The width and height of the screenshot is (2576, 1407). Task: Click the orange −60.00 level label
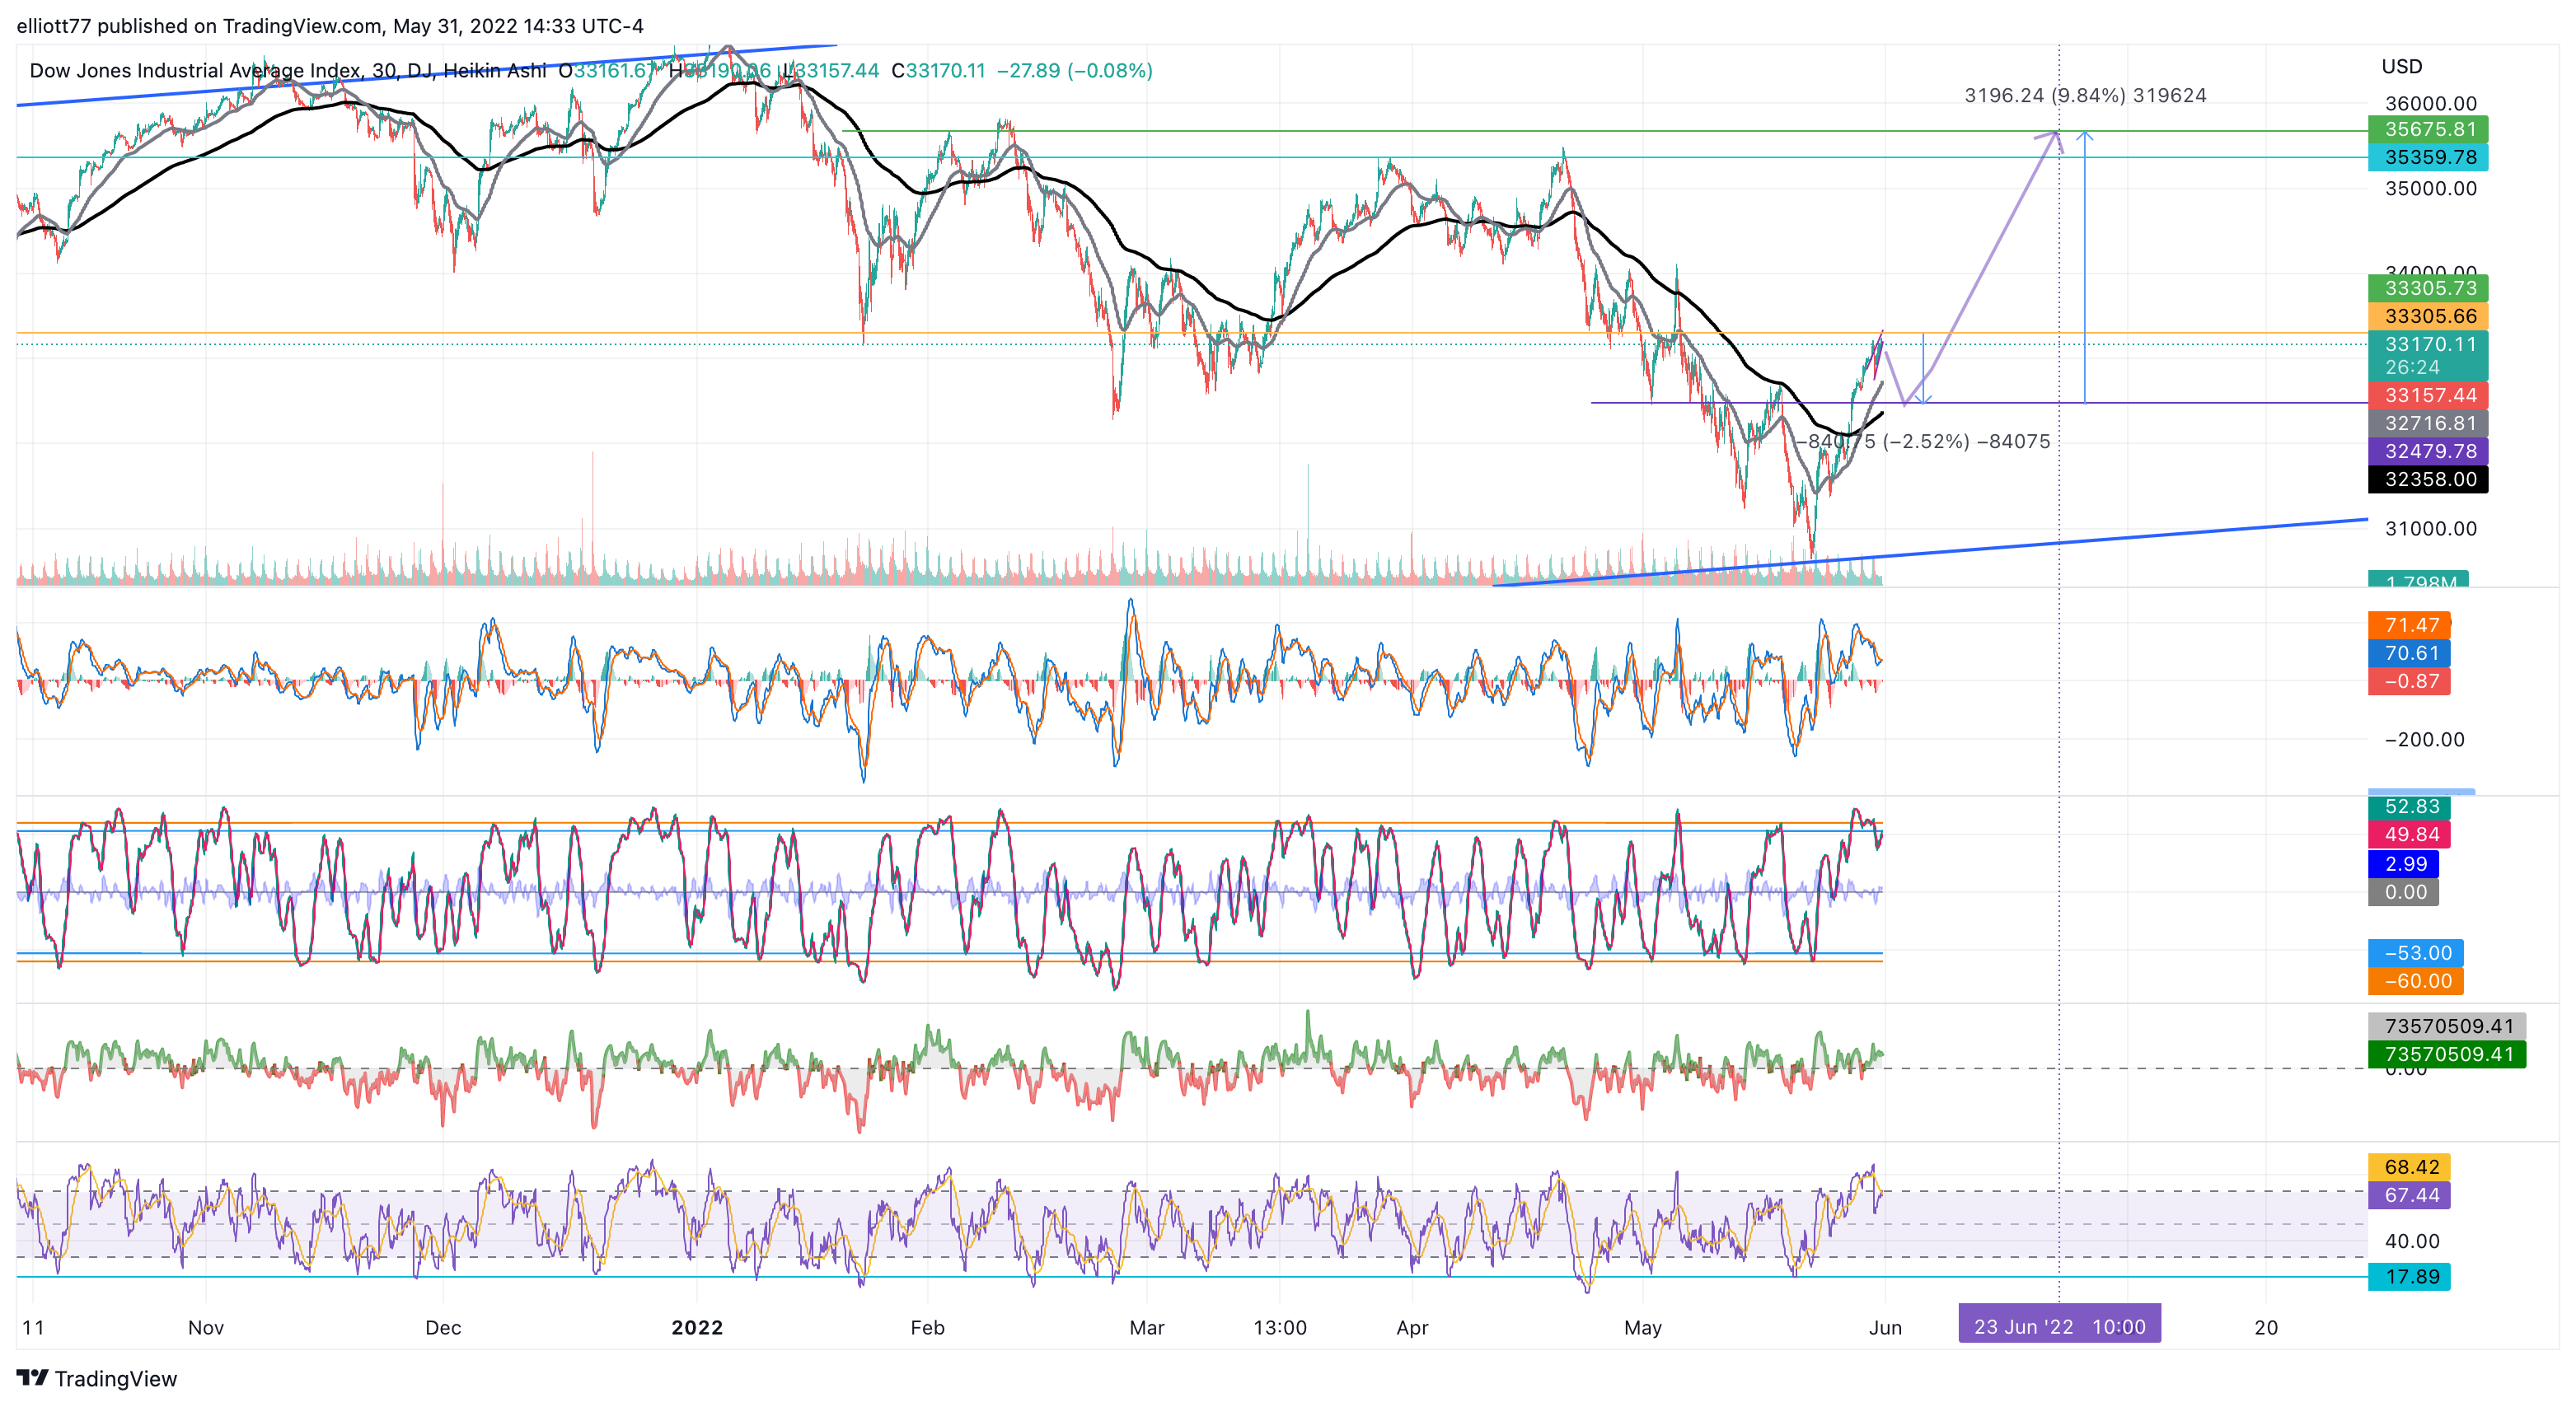click(x=2416, y=981)
